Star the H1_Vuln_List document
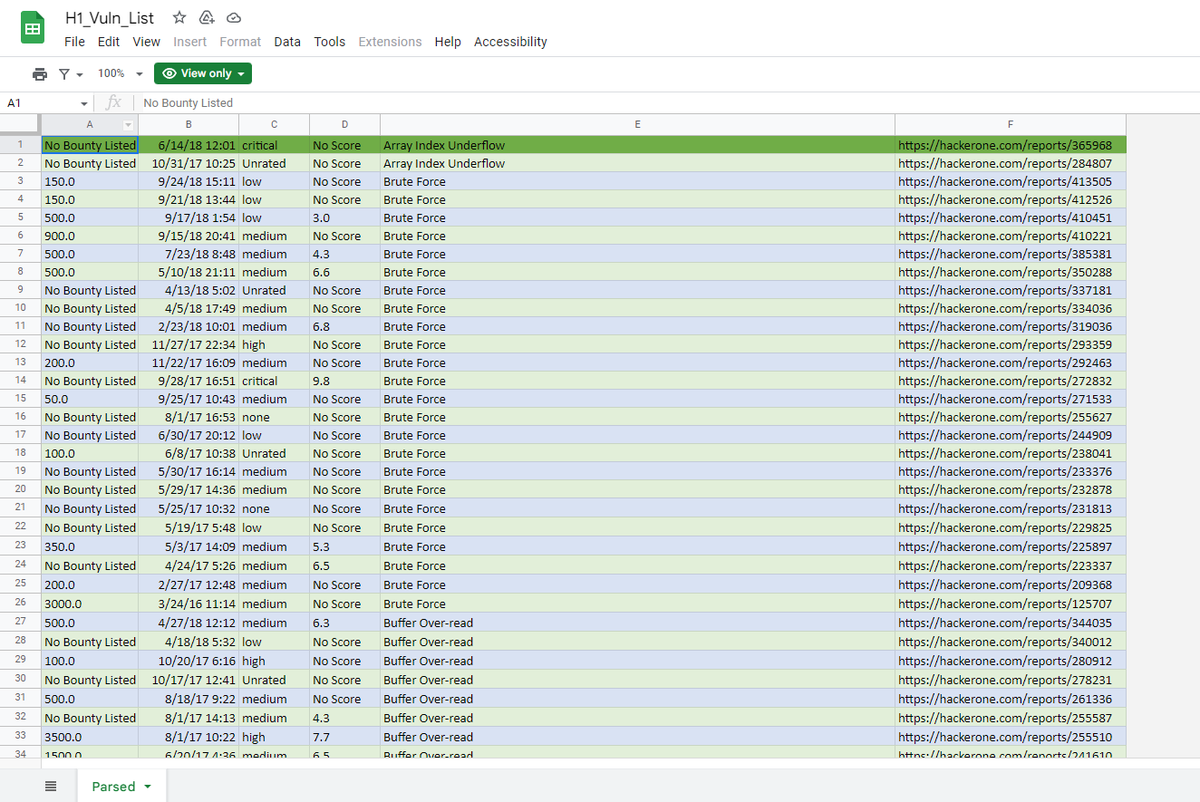The height and width of the screenshot is (802, 1200). pyautogui.click(x=179, y=18)
